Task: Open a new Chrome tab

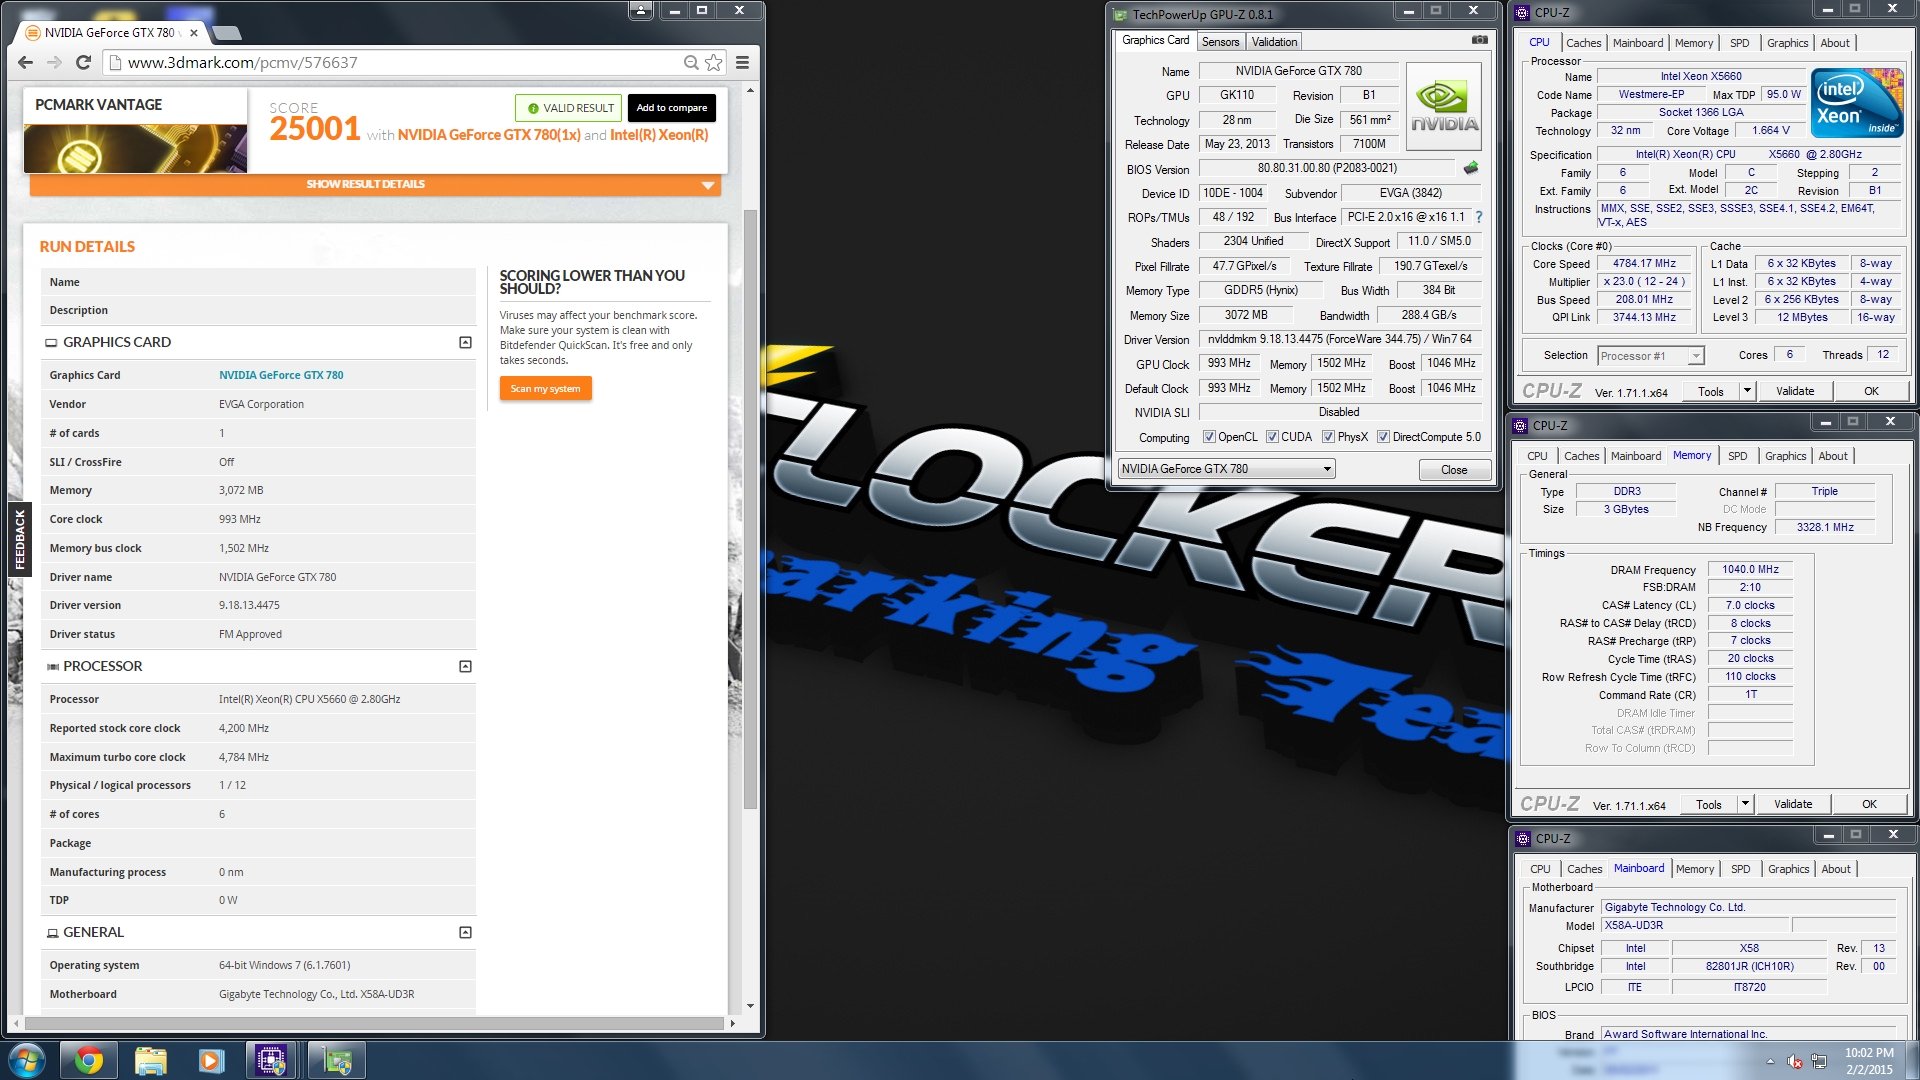Action: tap(227, 33)
